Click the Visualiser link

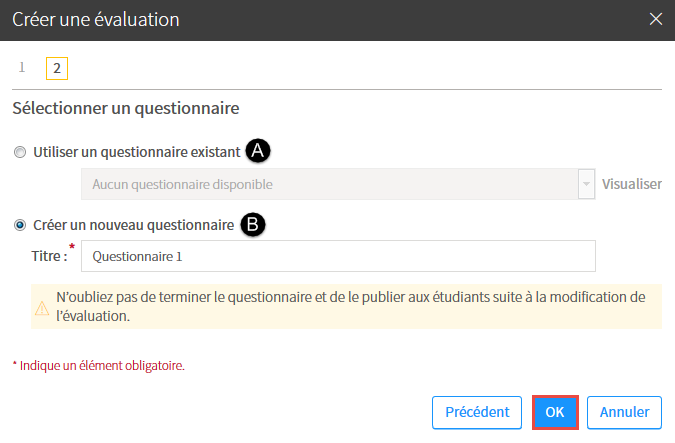(632, 184)
